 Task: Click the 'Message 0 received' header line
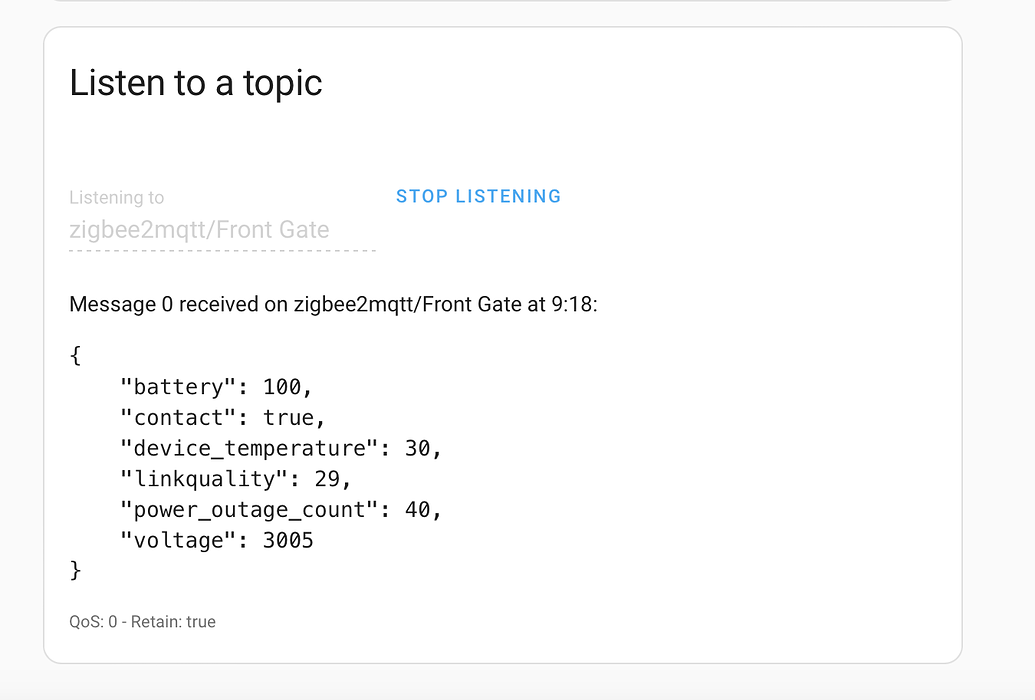pyautogui.click(x=333, y=304)
